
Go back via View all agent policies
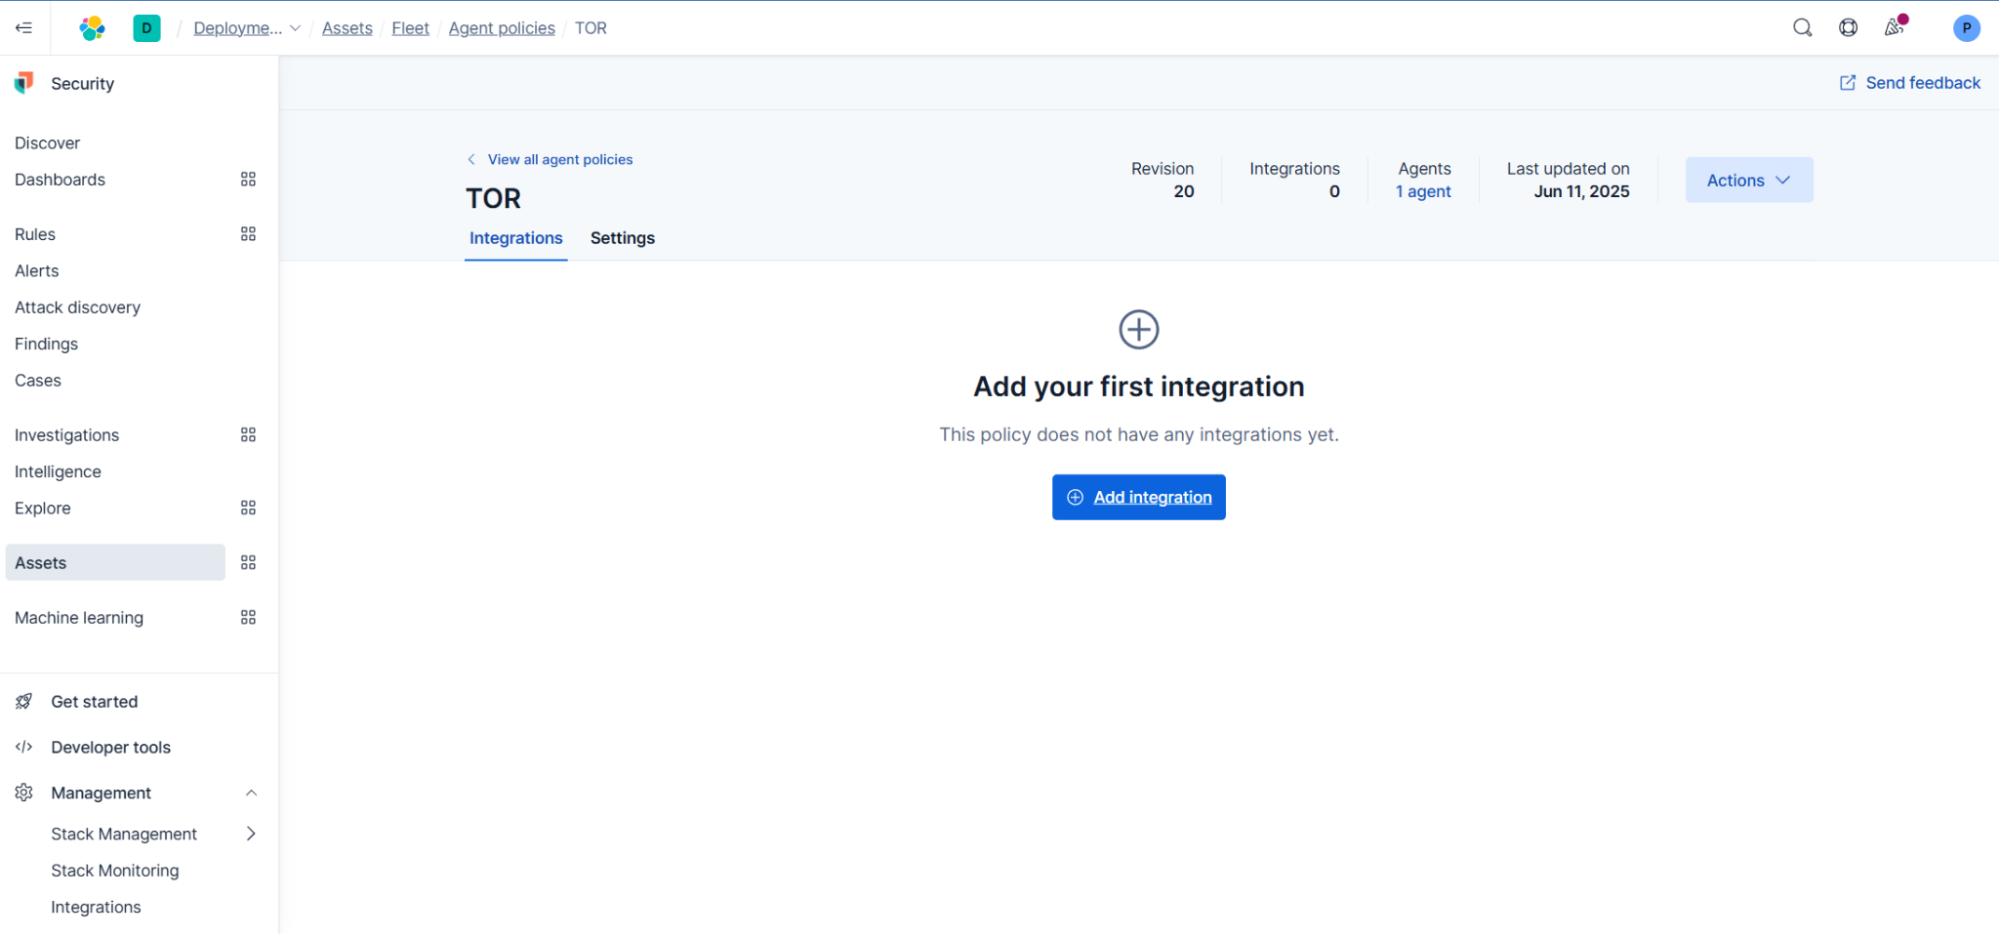point(559,160)
